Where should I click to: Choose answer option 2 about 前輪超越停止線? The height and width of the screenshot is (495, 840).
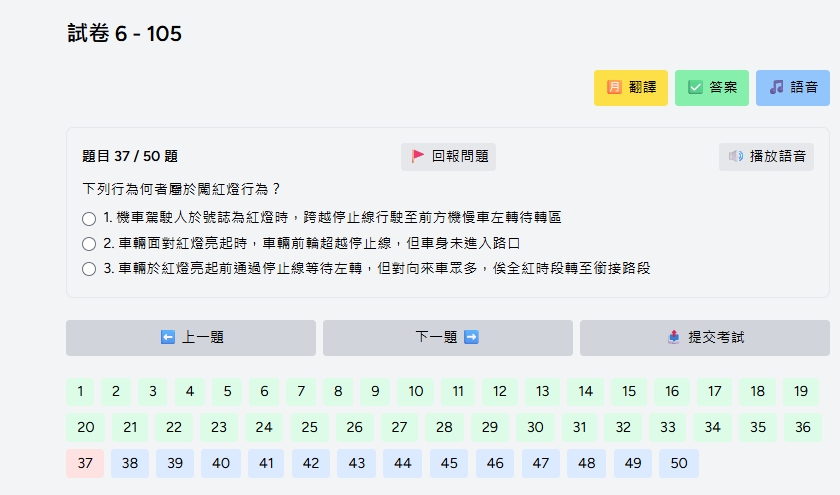[89, 243]
